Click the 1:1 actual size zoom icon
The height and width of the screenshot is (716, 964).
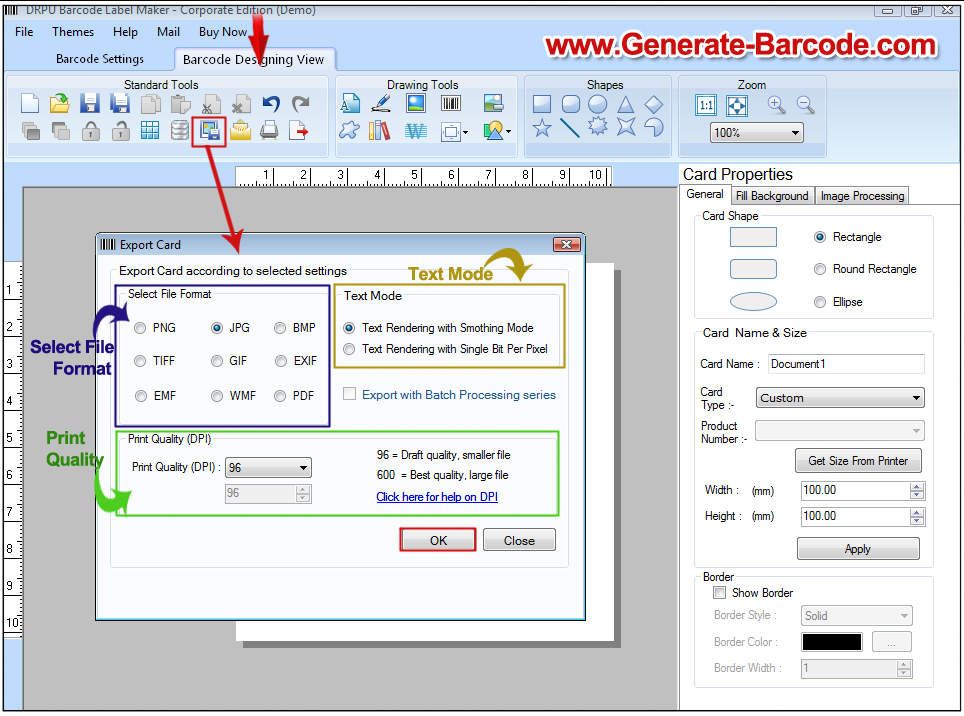[x=706, y=105]
